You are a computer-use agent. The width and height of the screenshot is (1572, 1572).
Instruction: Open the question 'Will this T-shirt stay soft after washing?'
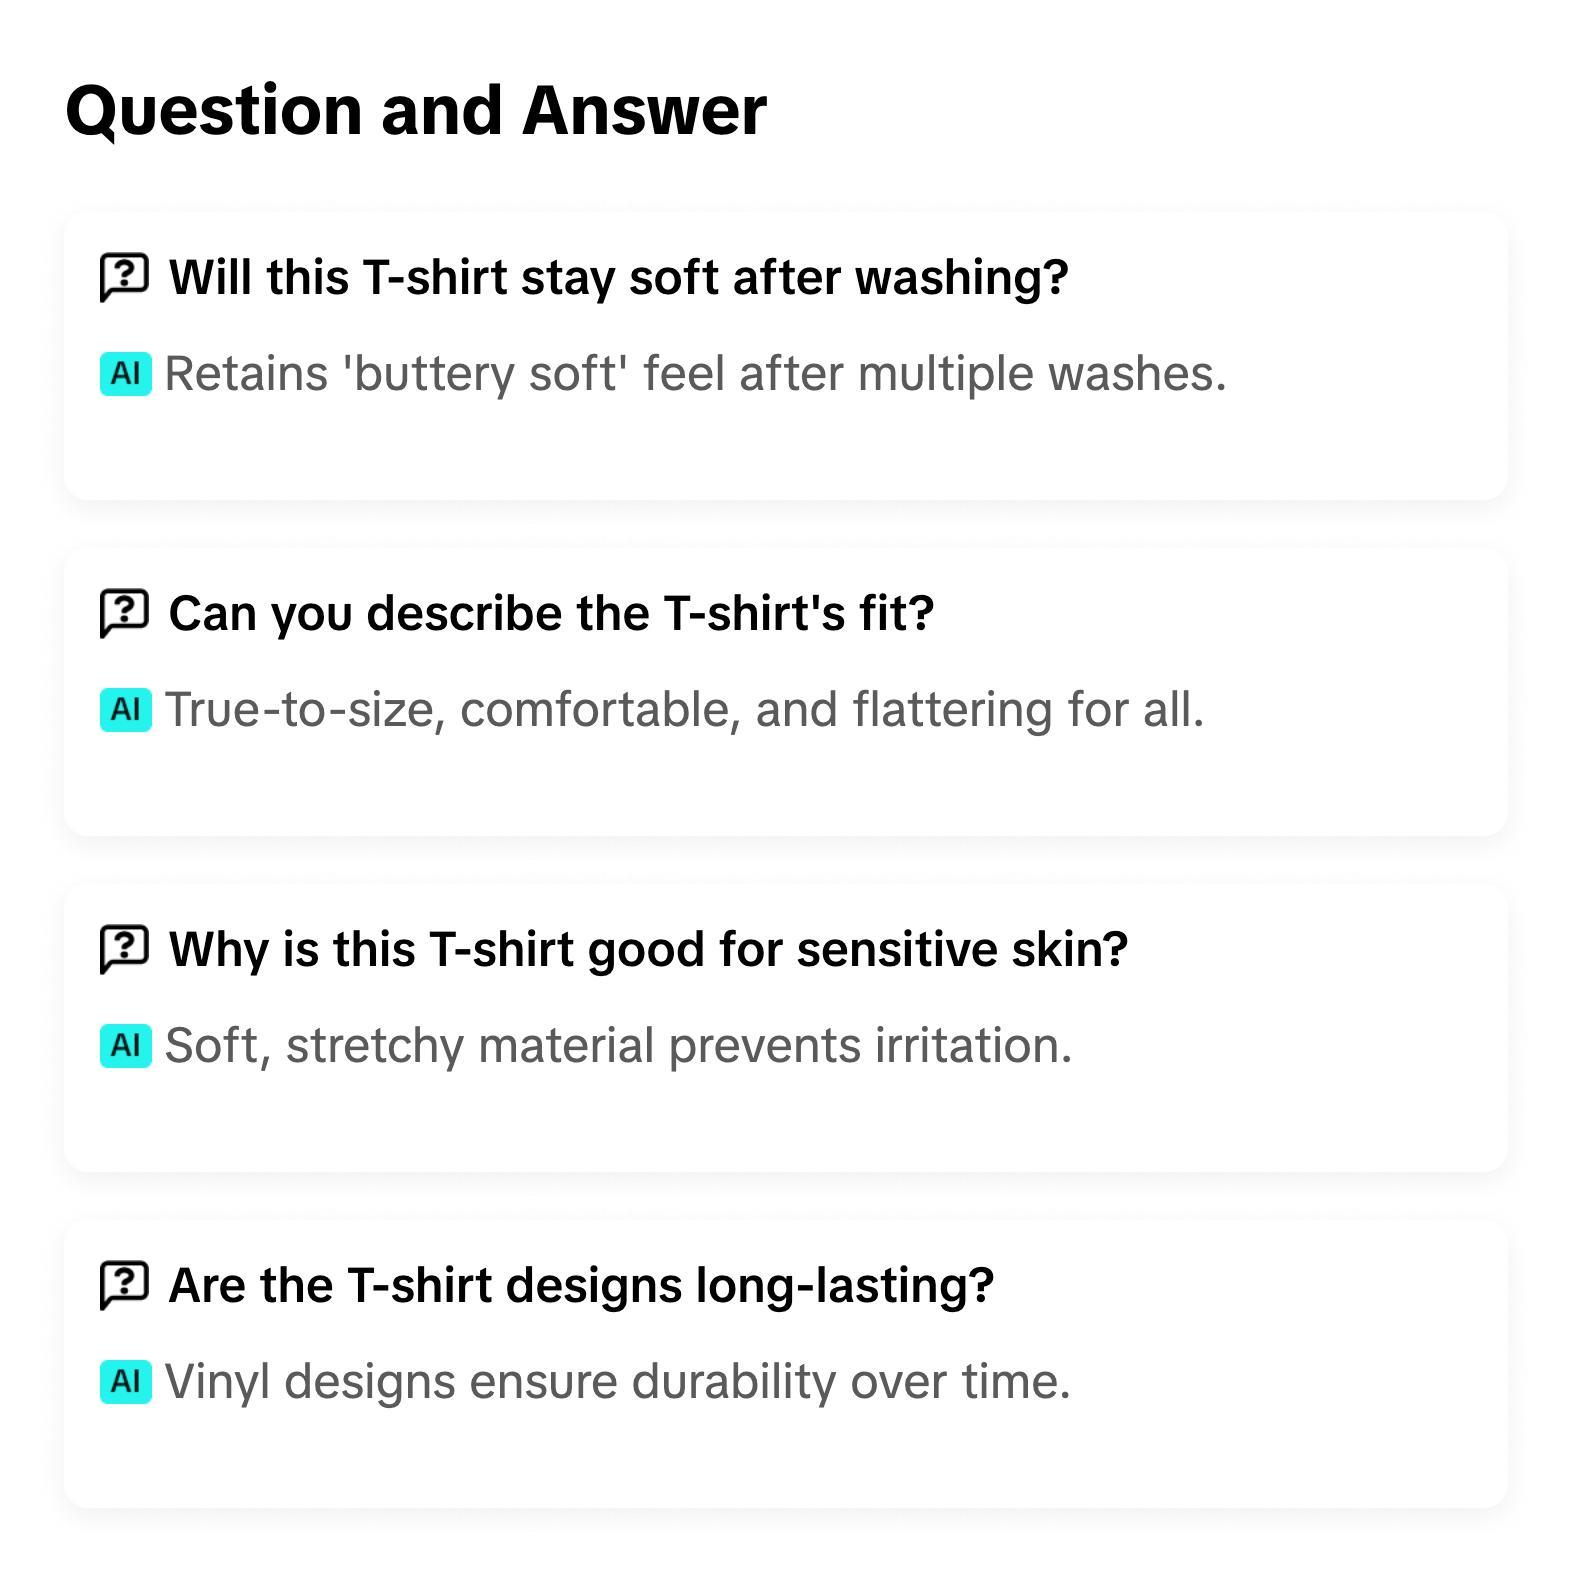point(618,277)
